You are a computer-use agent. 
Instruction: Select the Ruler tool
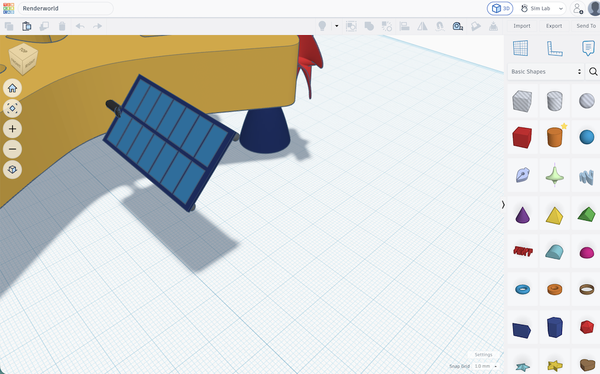[554, 48]
